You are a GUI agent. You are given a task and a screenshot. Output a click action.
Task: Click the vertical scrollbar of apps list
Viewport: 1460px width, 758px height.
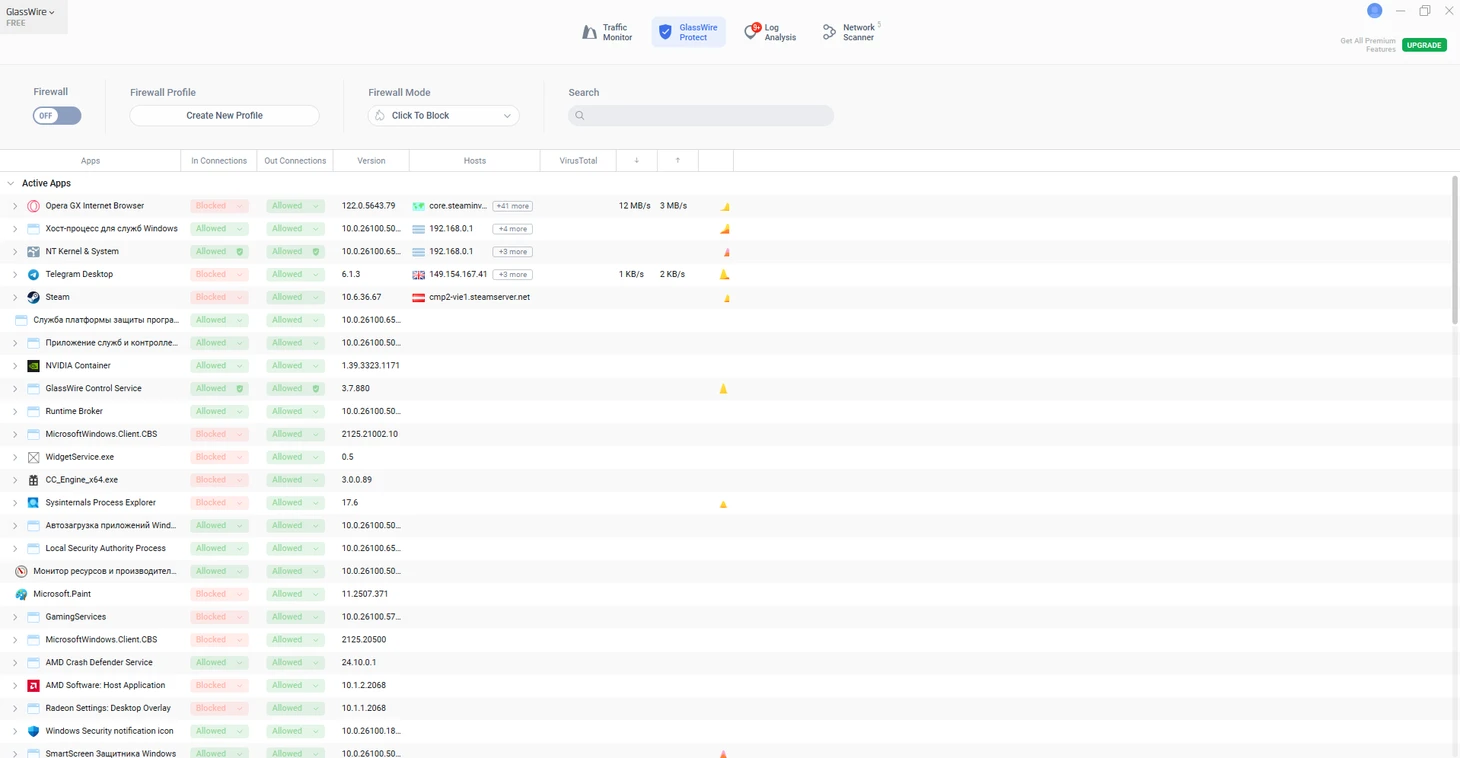point(1455,250)
